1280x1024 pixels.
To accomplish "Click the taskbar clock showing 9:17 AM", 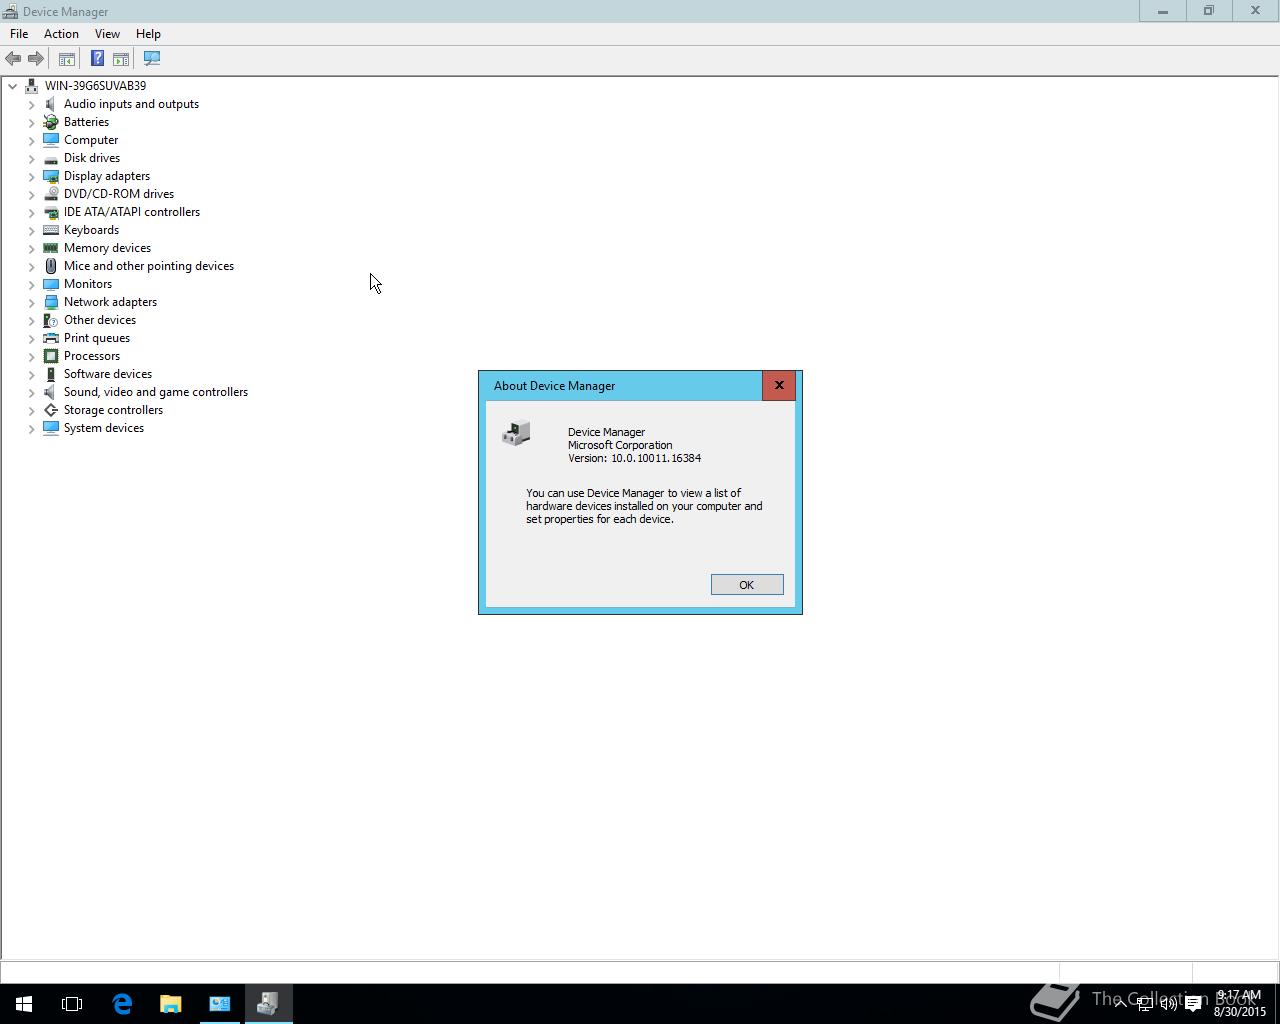I will tap(1240, 1004).
